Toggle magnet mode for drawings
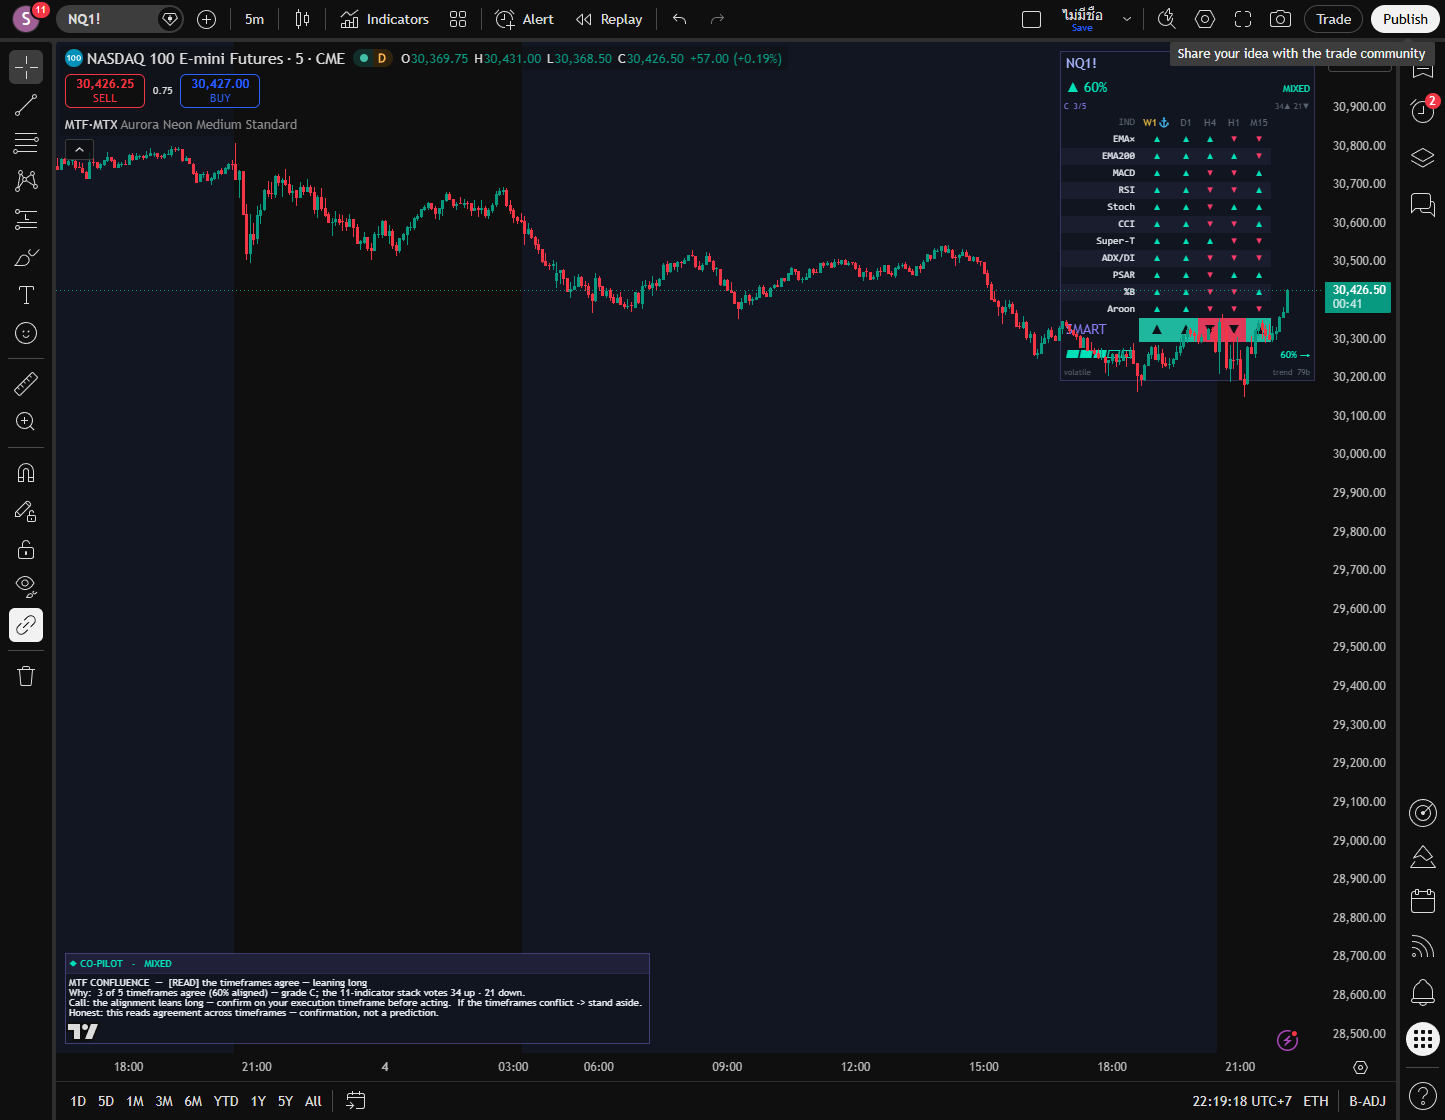Image resolution: width=1445 pixels, height=1120 pixels. pyautogui.click(x=26, y=473)
